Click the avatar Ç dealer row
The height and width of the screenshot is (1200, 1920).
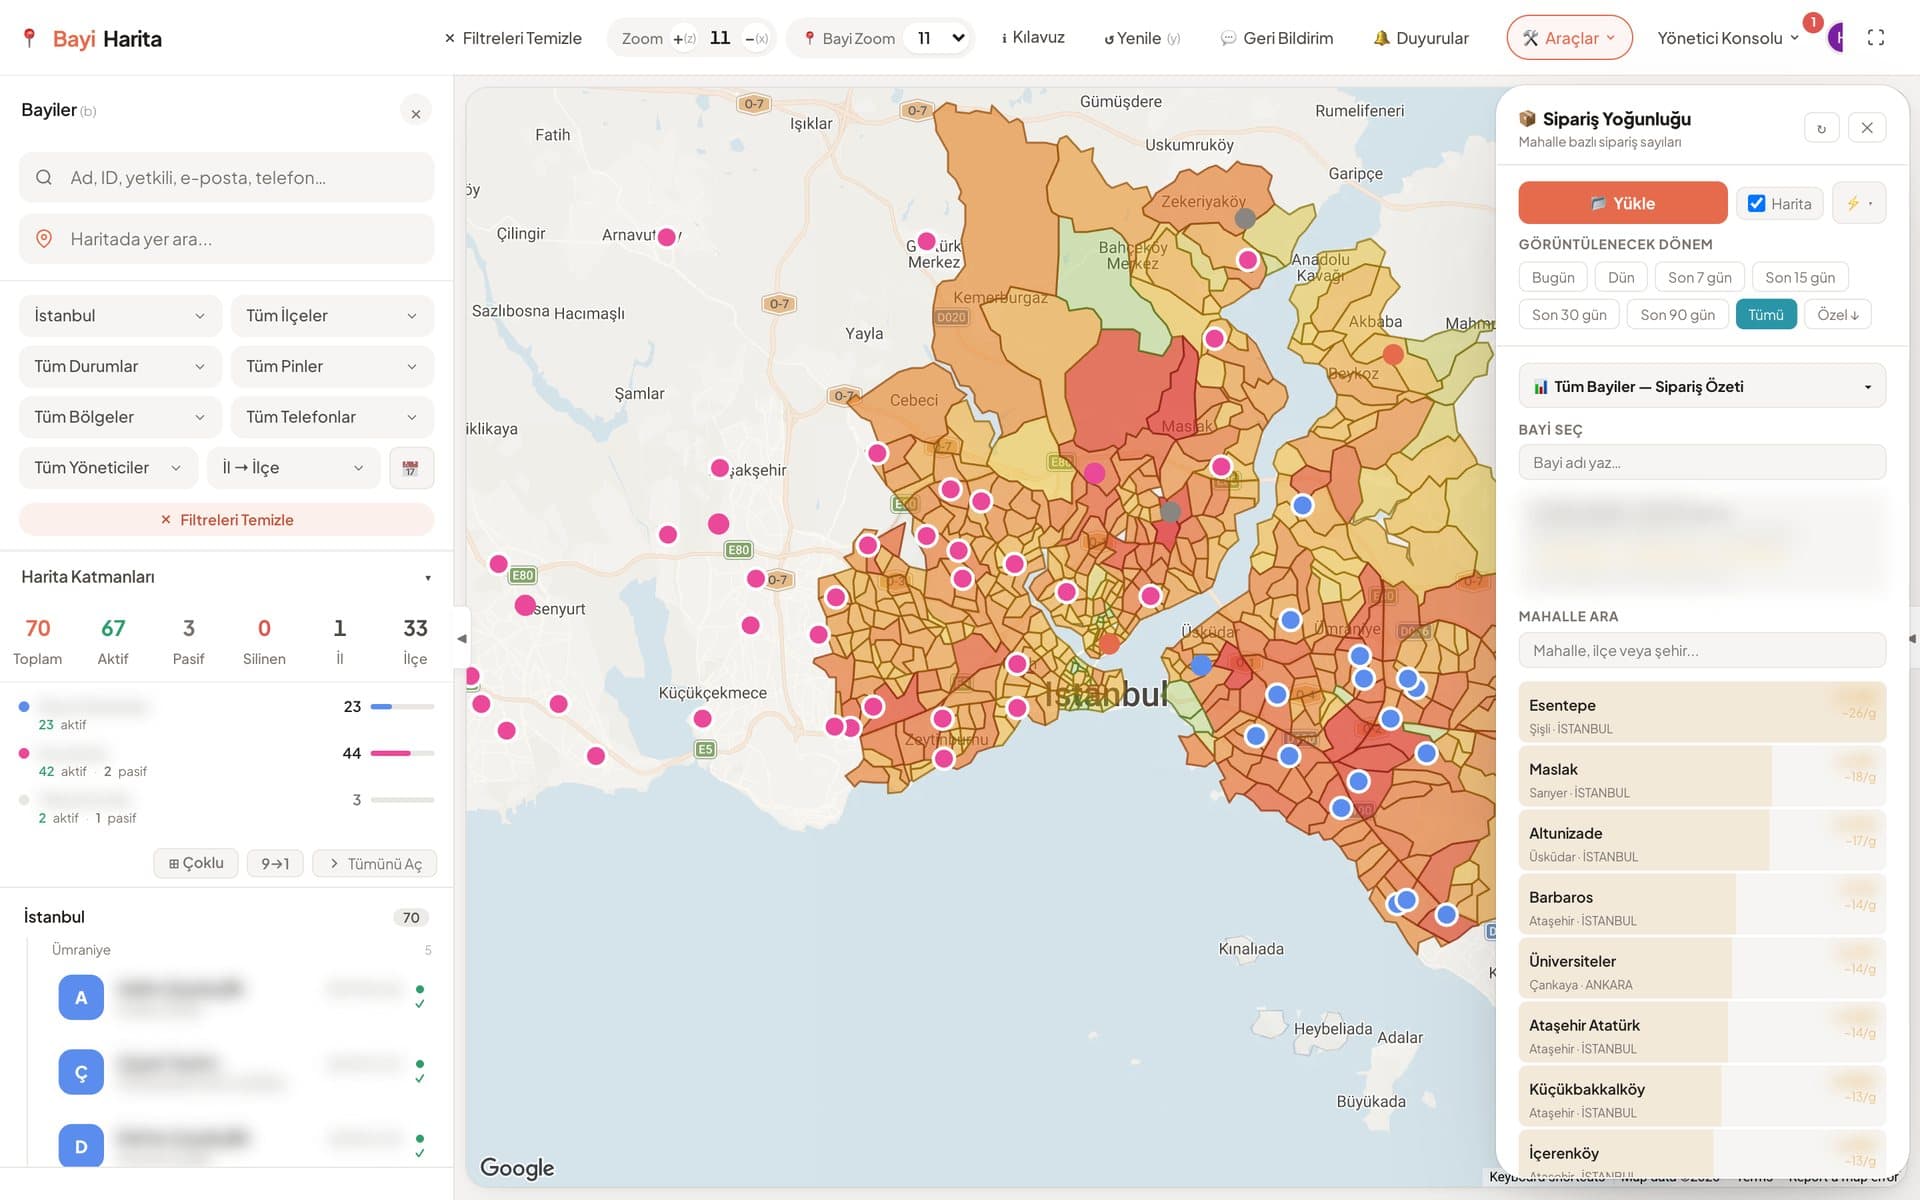click(81, 1072)
